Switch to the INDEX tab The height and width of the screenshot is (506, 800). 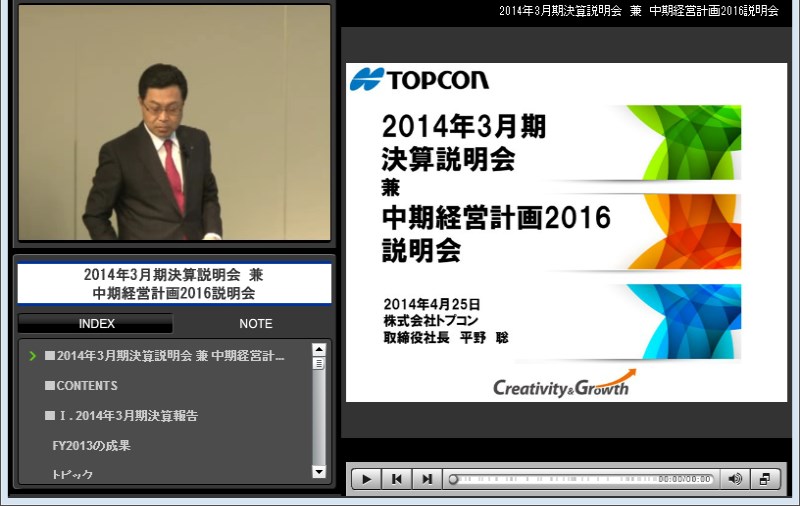click(95, 323)
